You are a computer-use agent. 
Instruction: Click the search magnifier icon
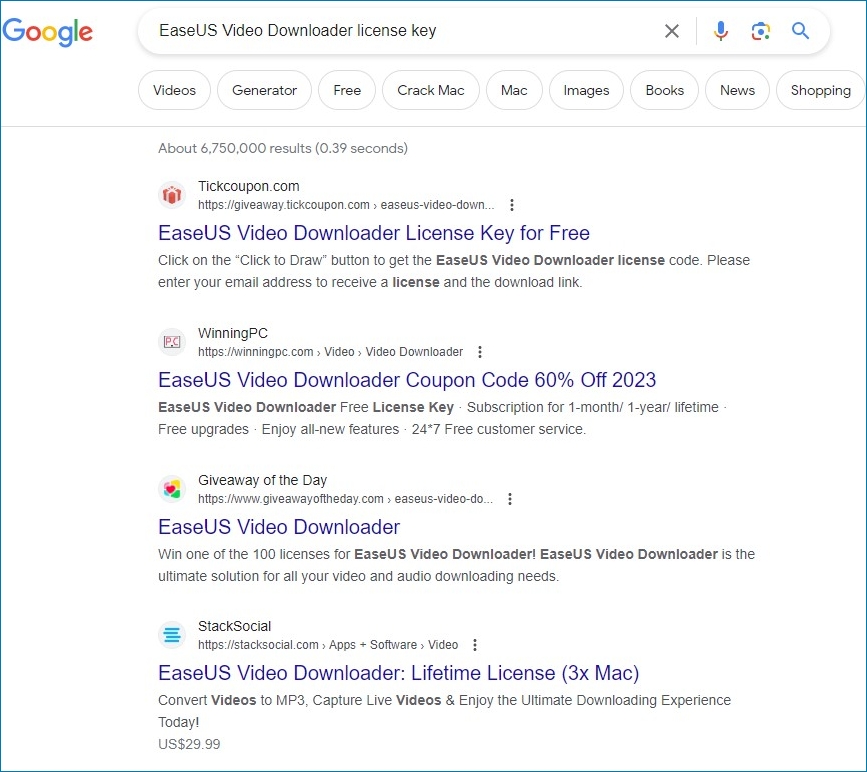point(799,31)
